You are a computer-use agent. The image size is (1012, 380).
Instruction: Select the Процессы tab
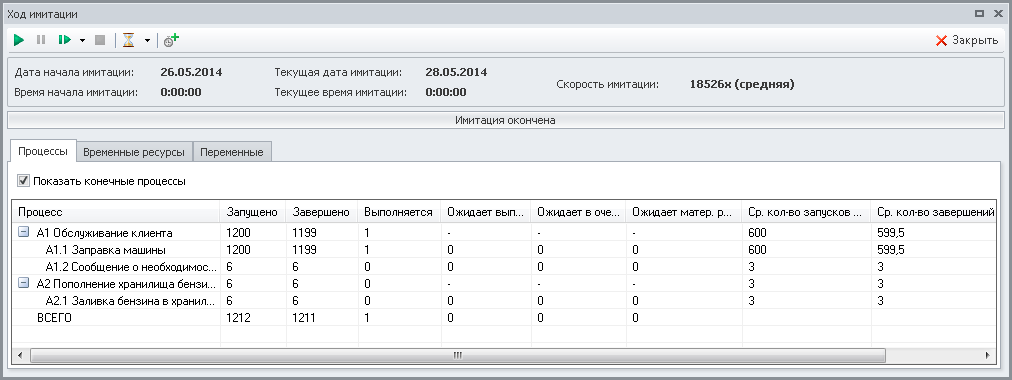(x=43, y=151)
